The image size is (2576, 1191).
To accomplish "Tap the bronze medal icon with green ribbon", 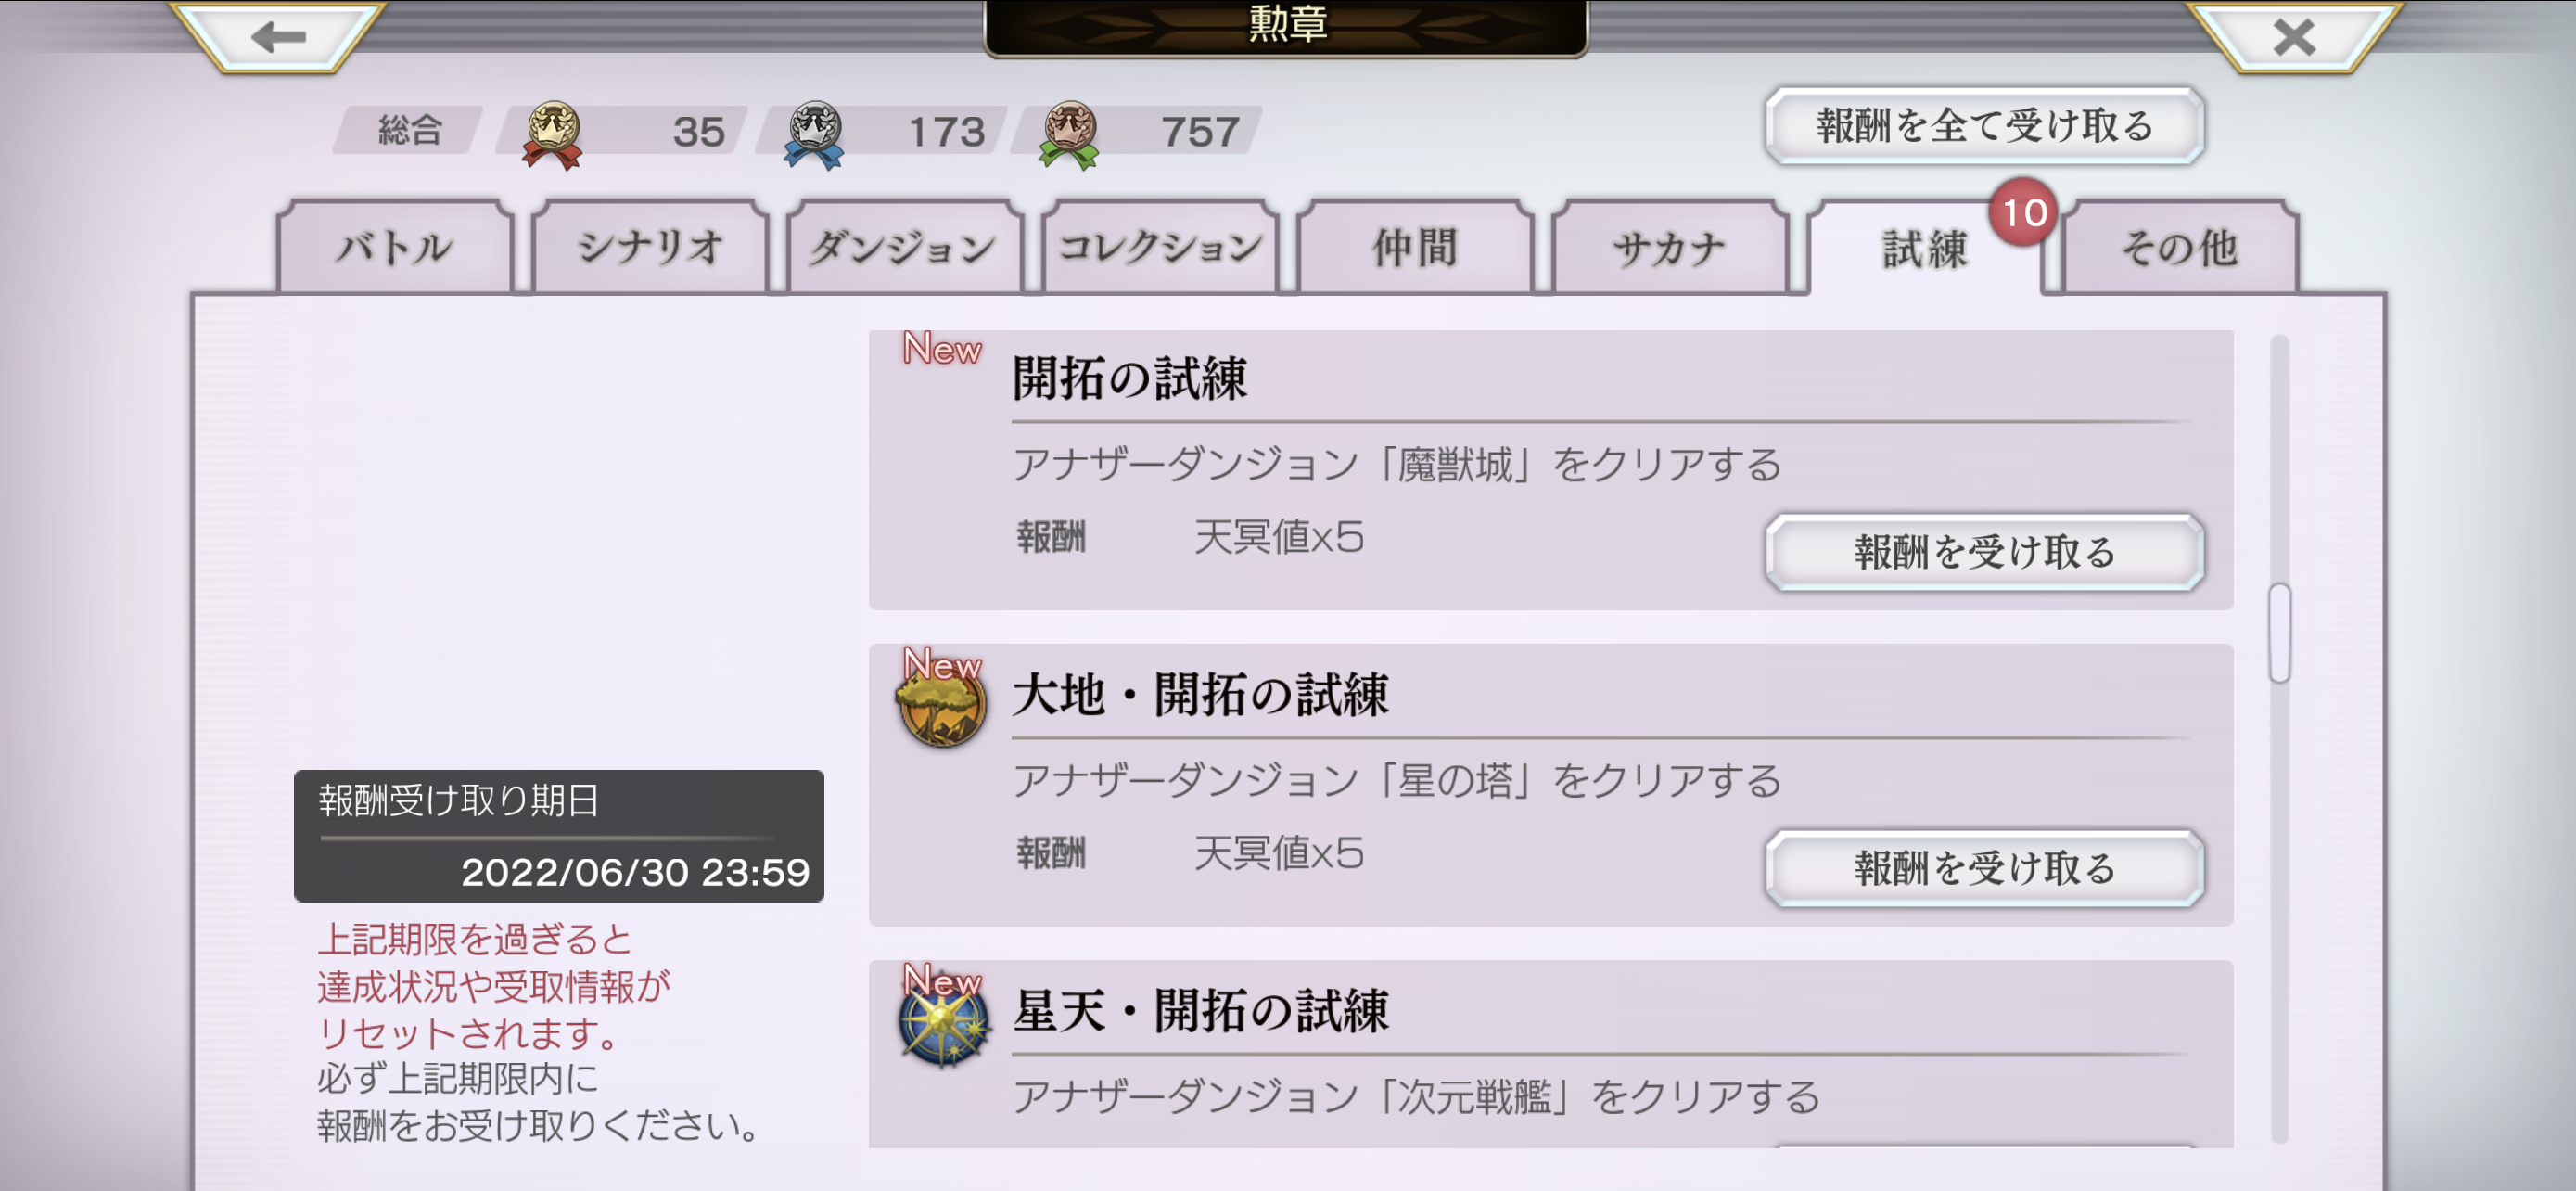I will (x=1069, y=135).
